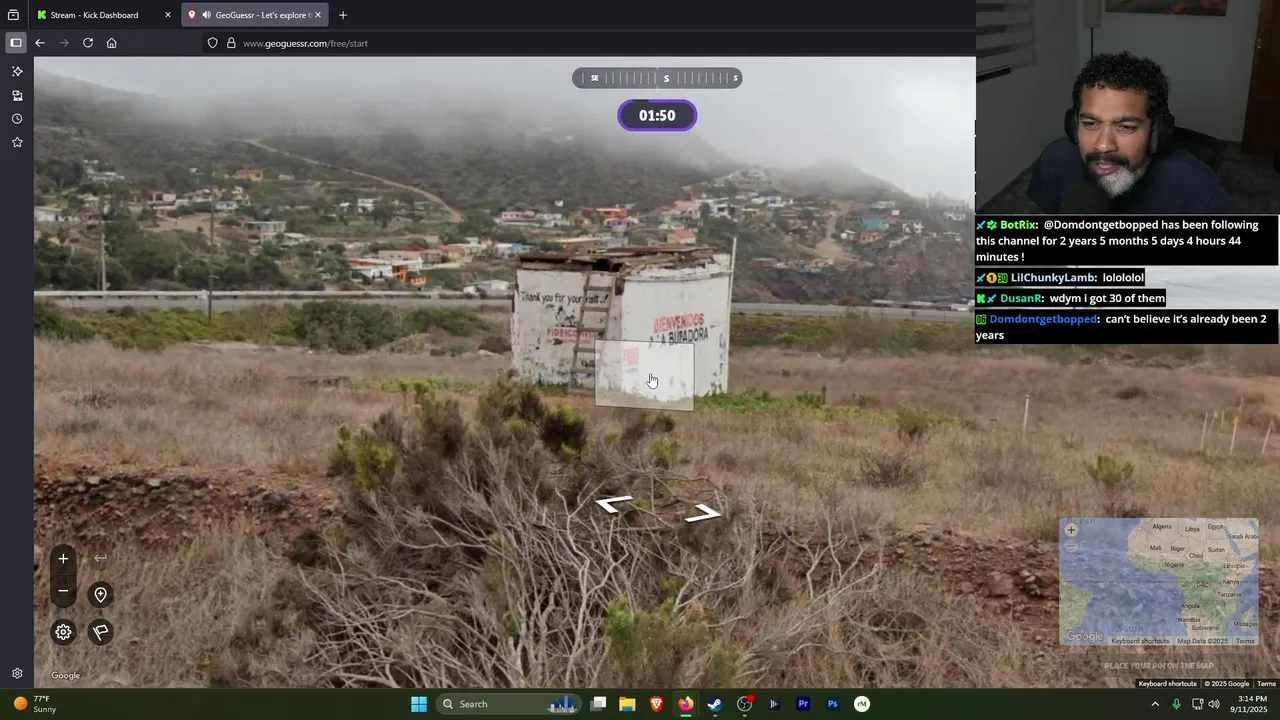Viewport: 1280px width, 720px height.
Task: Open the guess mini-map over Africa
Action: click(x=1159, y=581)
